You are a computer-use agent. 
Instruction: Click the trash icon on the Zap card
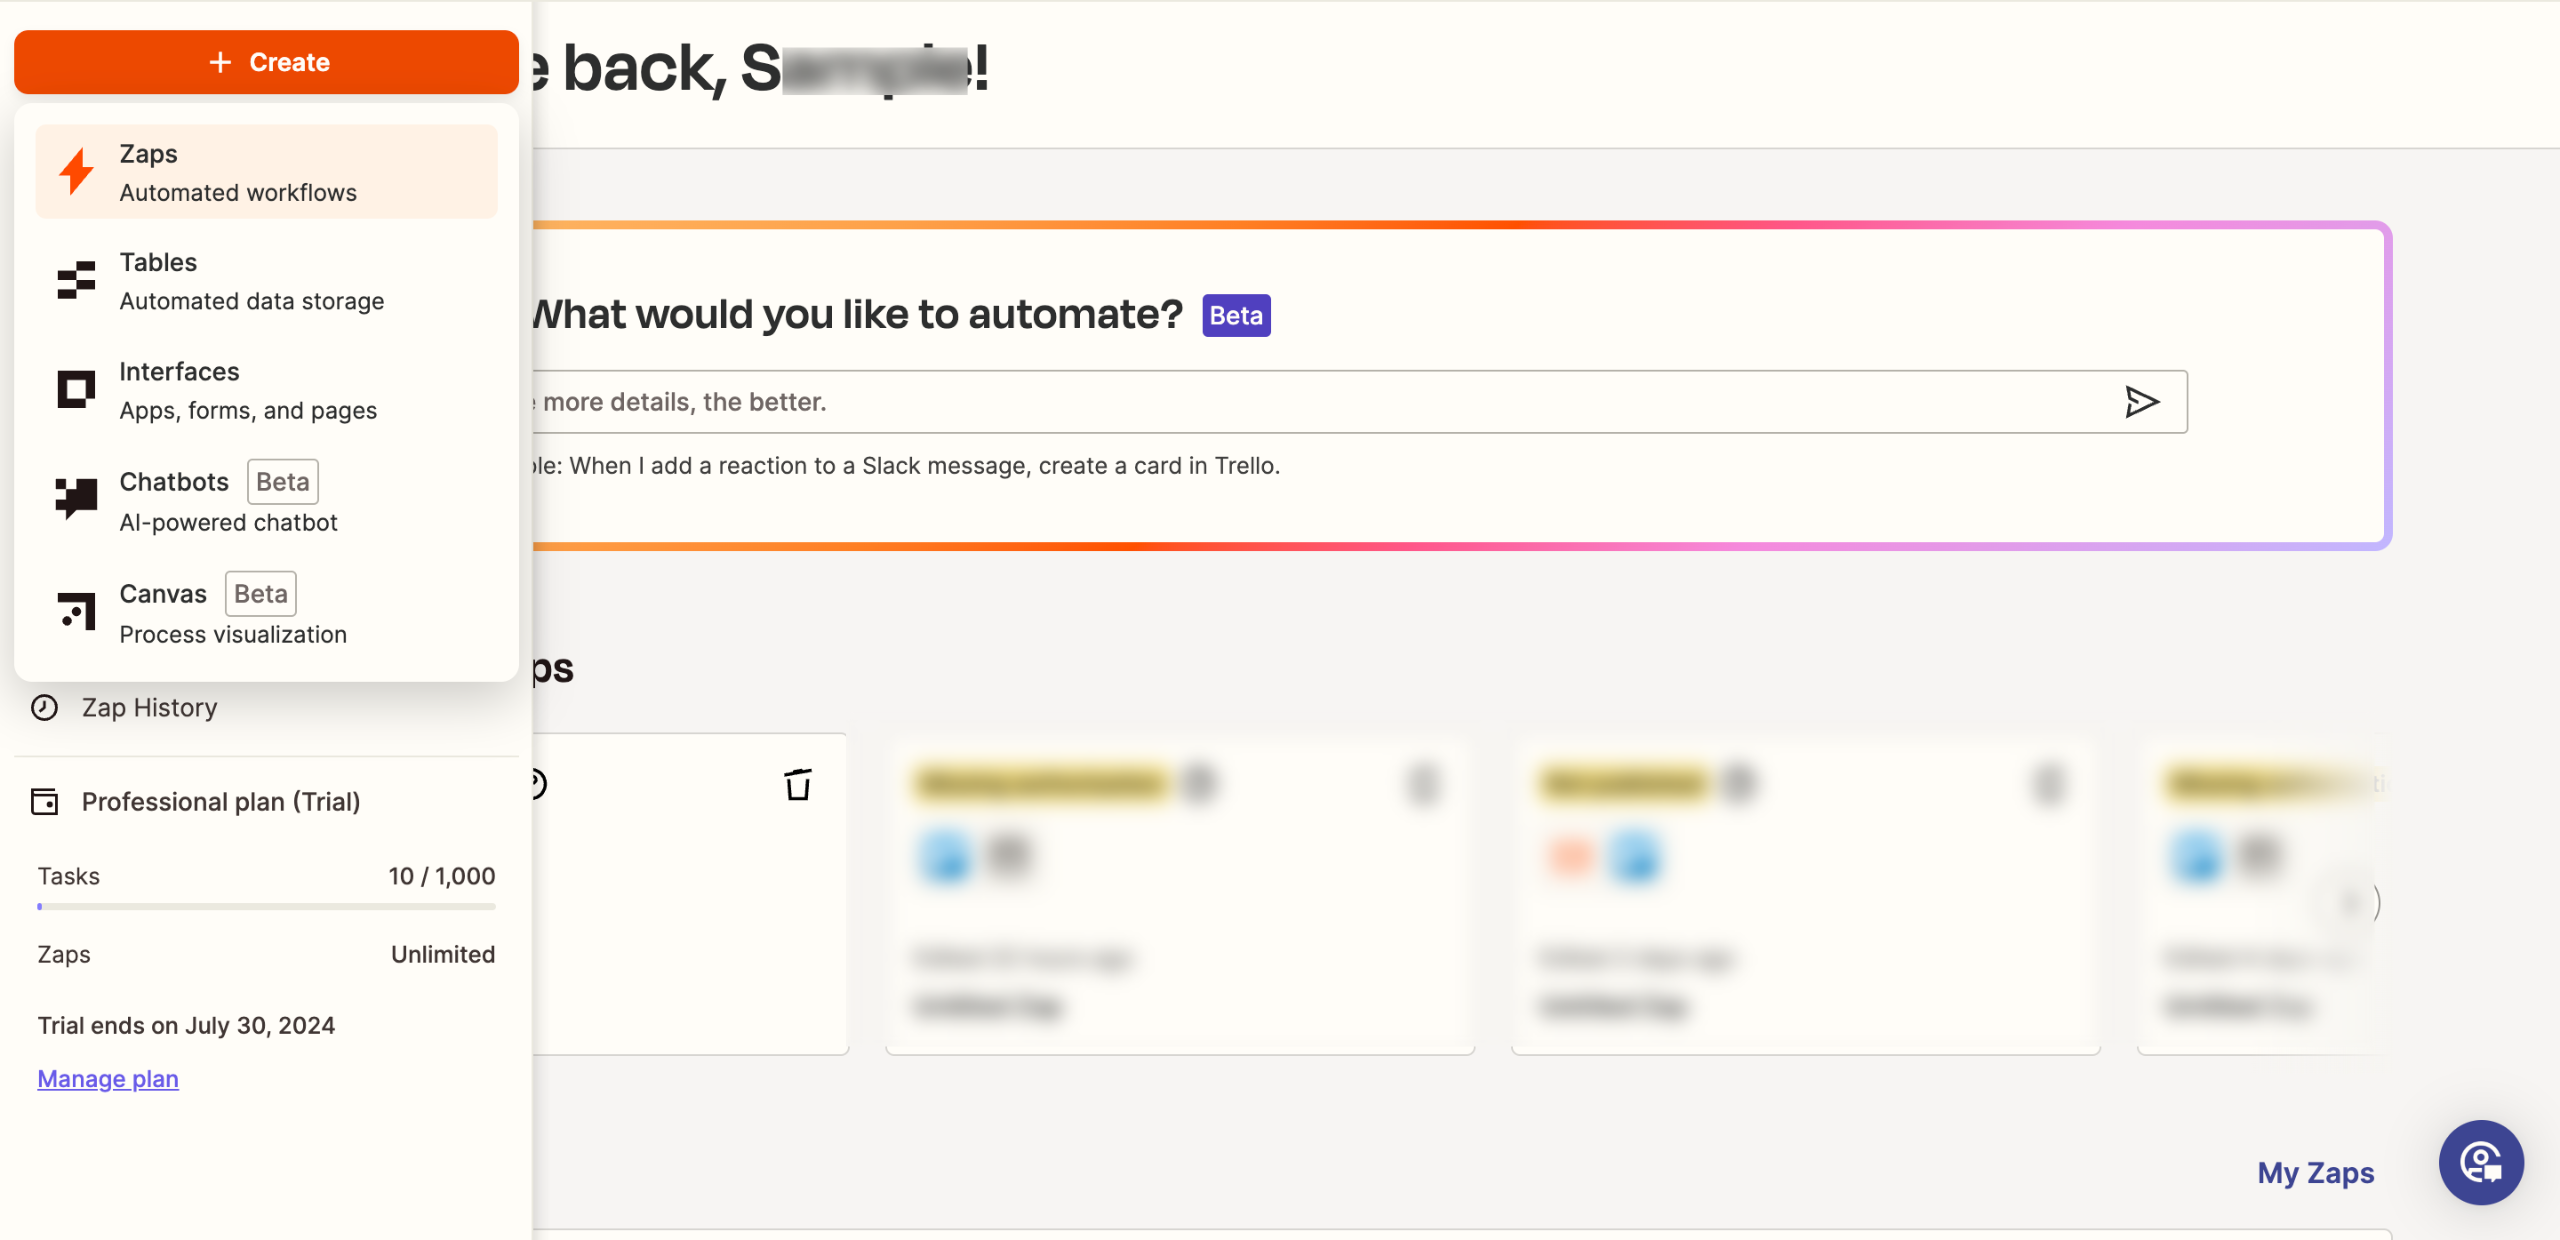tap(797, 785)
